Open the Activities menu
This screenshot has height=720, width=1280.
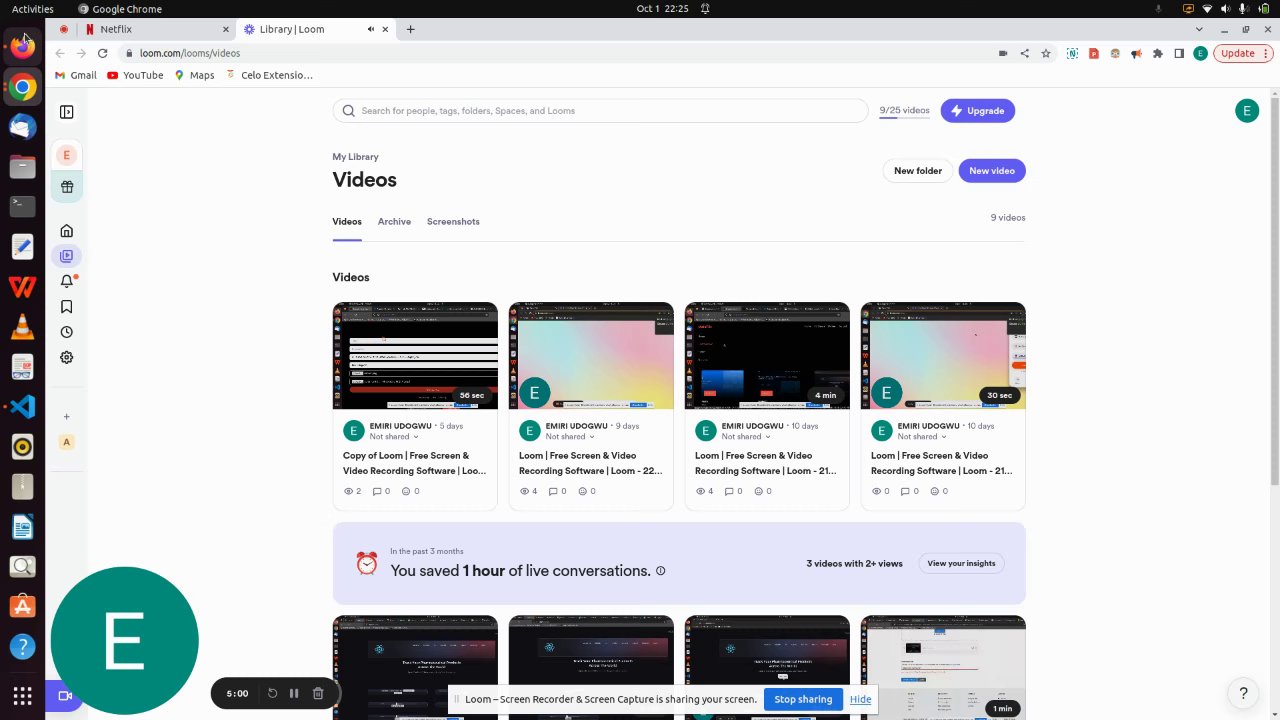[x=33, y=9]
